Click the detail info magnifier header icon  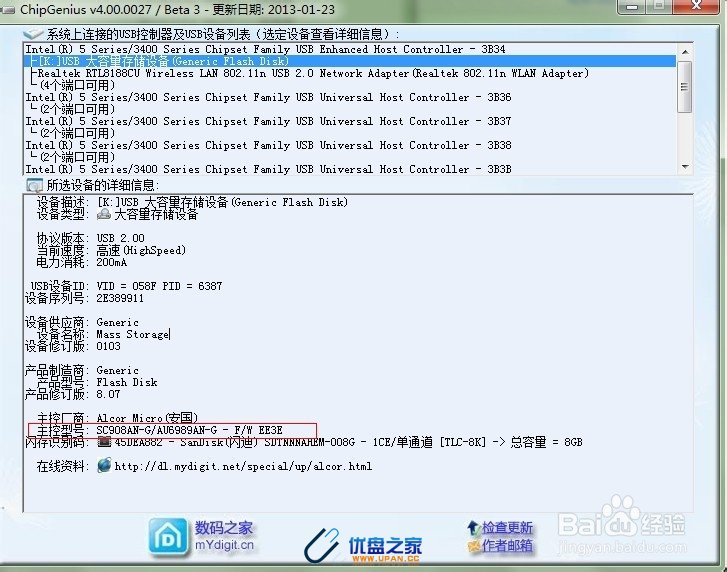point(34,185)
